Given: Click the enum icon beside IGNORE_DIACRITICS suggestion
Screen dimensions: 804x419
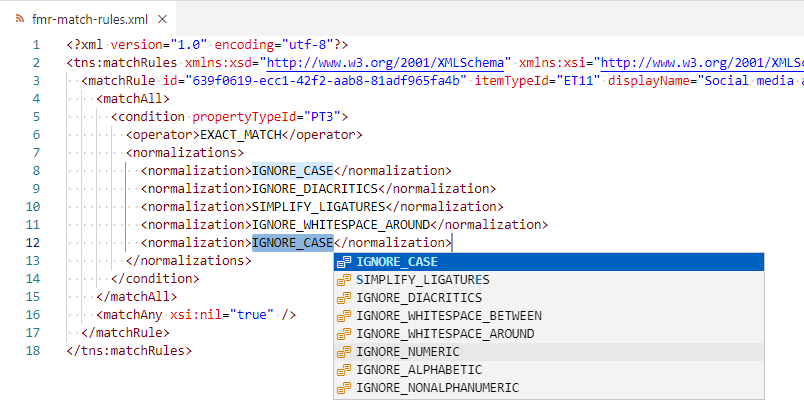Looking at the screenshot, I should pyautogui.click(x=344, y=298).
